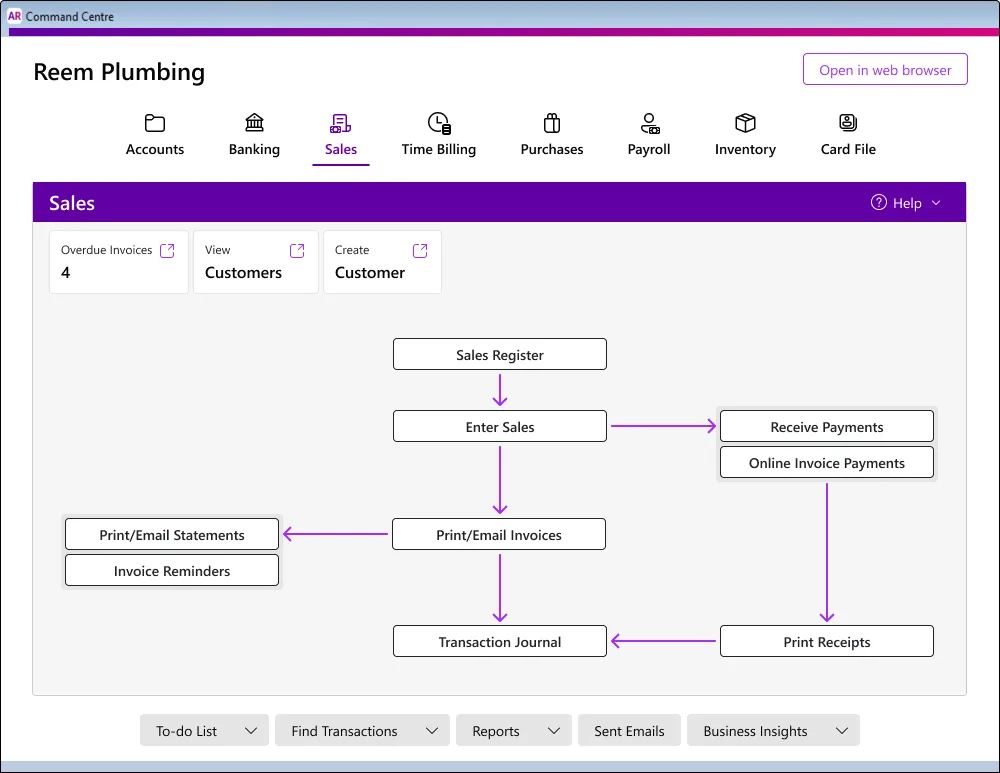This screenshot has height=773, width=1000.
Task: Expand the Reports dropdown arrow
Action: [x=554, y=731]
